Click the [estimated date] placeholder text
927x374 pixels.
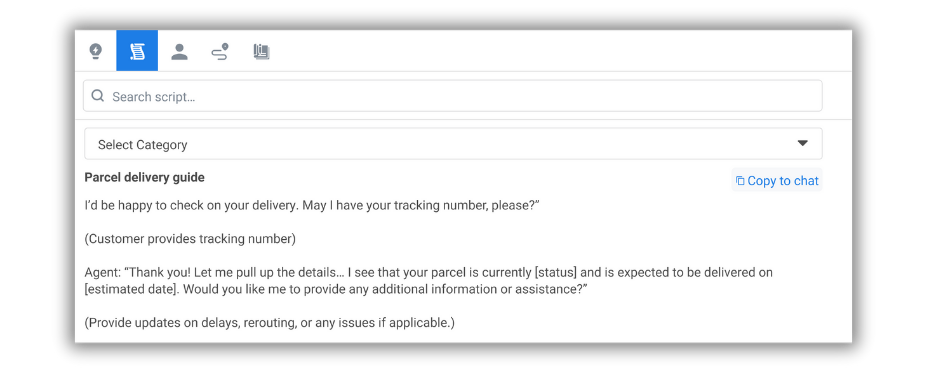coord(125,290)
